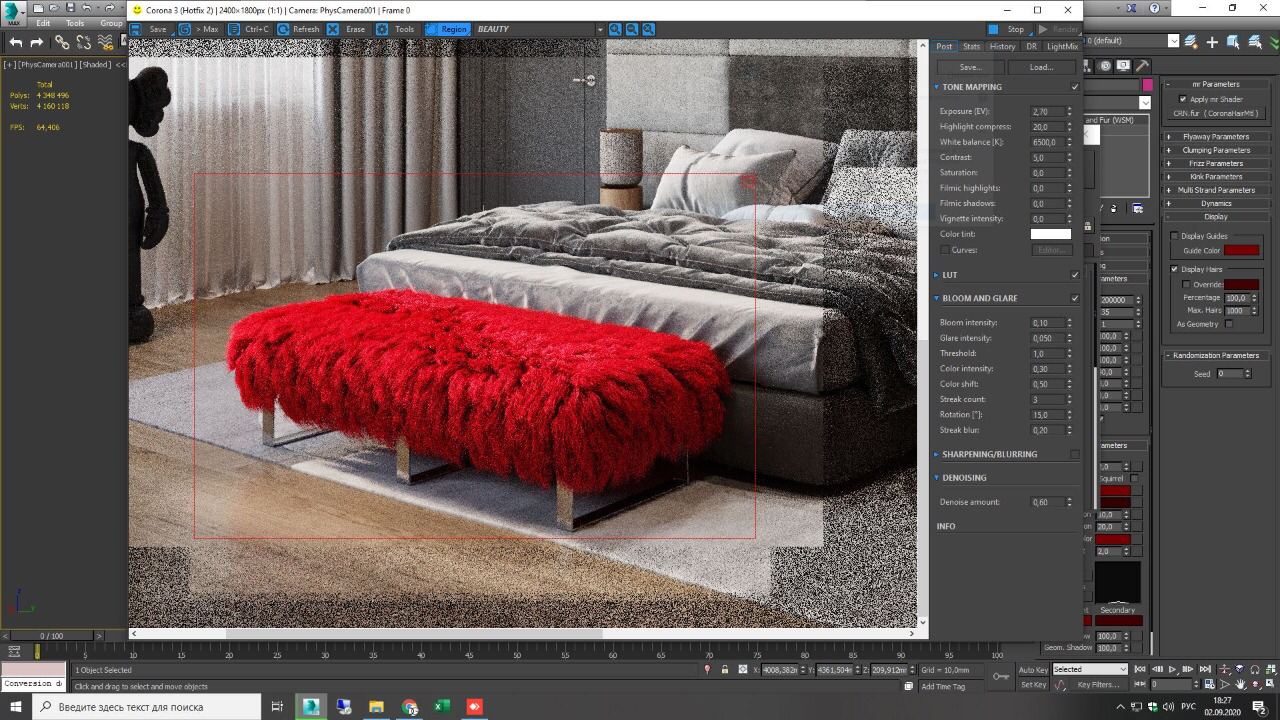Open Chrome from the Windows taskbar
1280x720 pixels.
409,707
